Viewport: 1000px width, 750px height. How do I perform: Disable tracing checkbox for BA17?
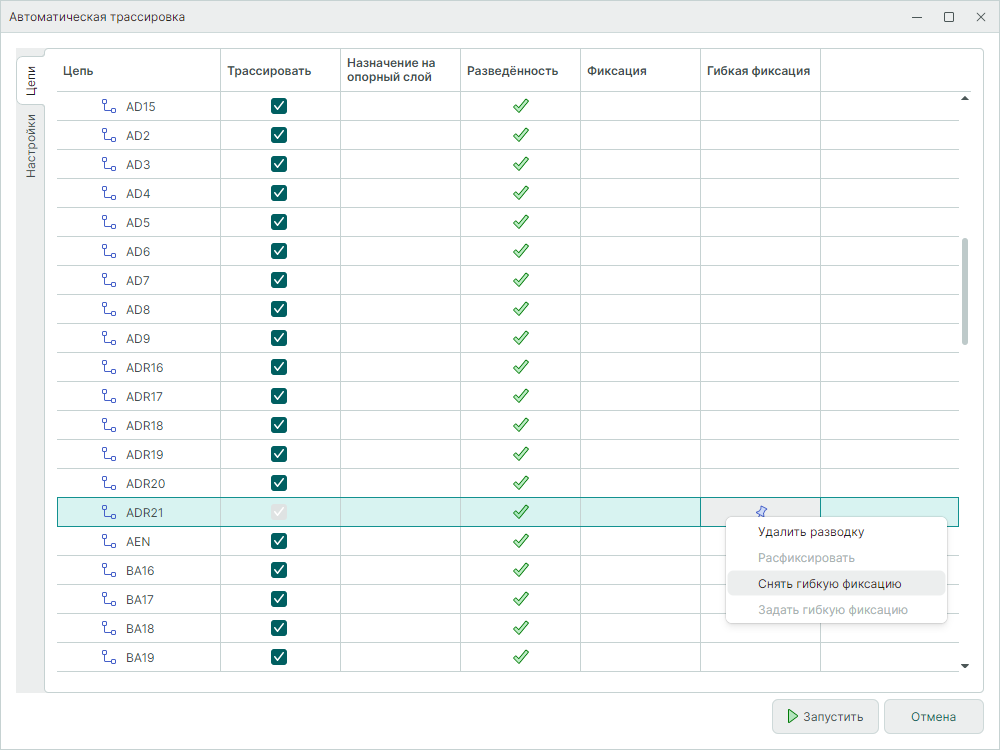tap(279, 599)
